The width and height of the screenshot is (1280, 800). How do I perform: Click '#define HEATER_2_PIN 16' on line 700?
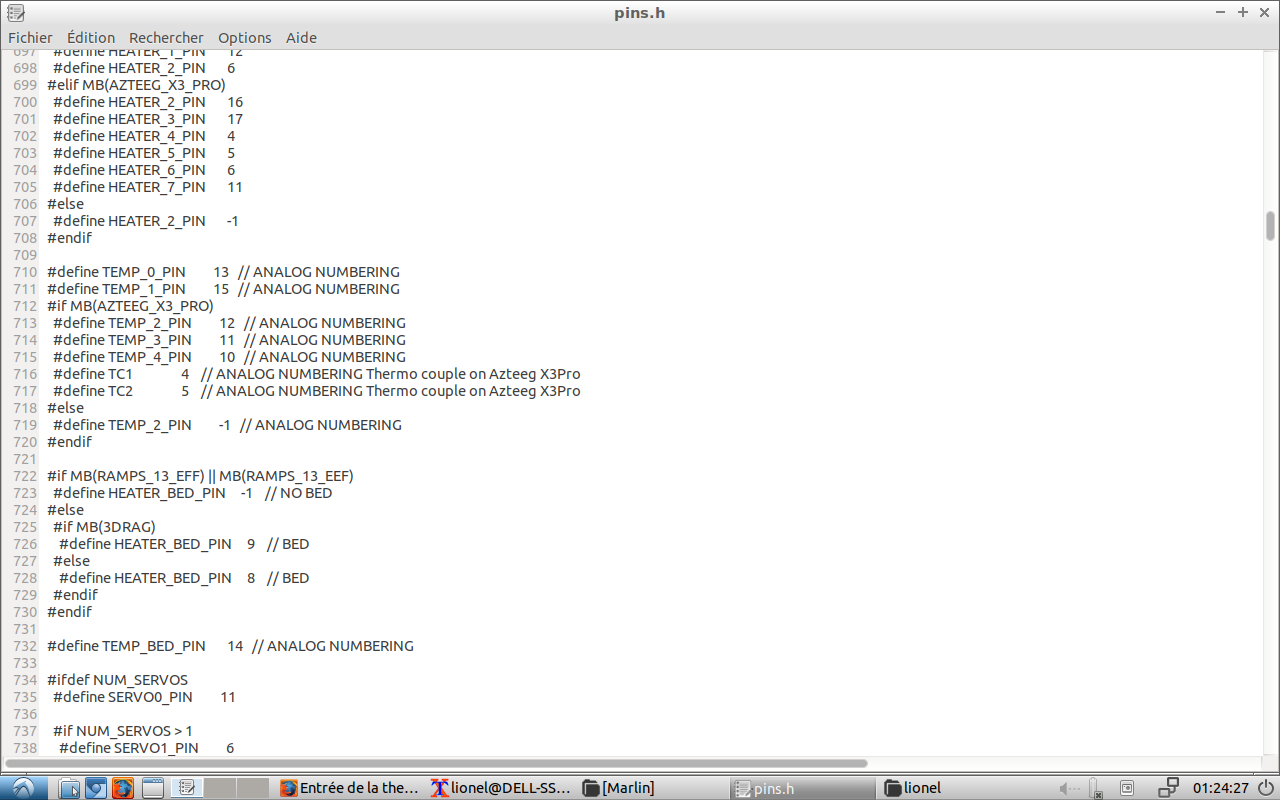(148, 102)
